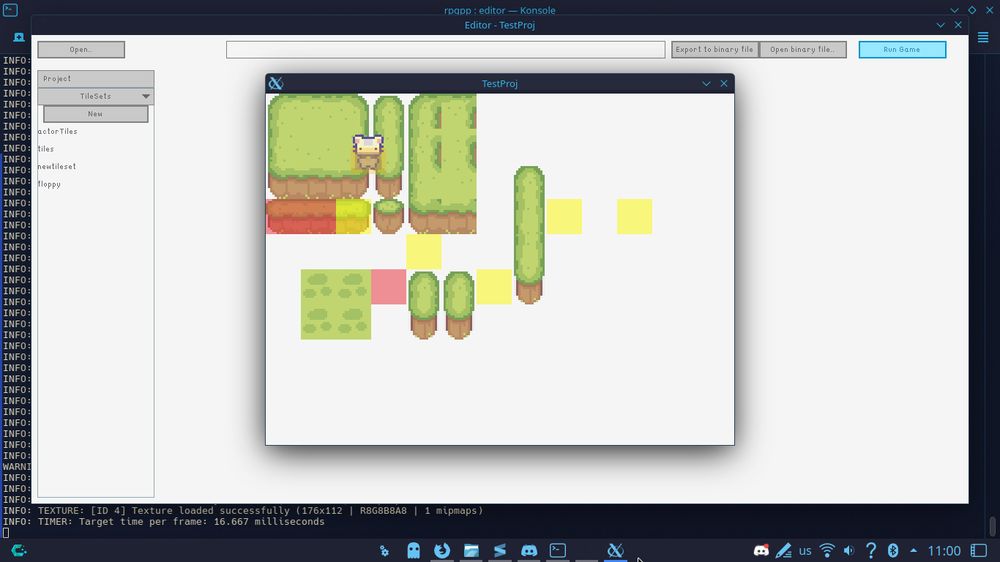Select the actorTiles list entry
Viewport: 1000px width, 562px height.
click(57, 131)
